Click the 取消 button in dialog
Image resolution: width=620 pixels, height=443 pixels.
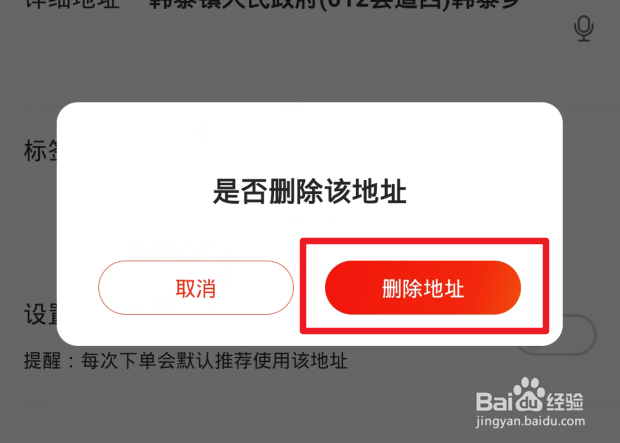196,288
